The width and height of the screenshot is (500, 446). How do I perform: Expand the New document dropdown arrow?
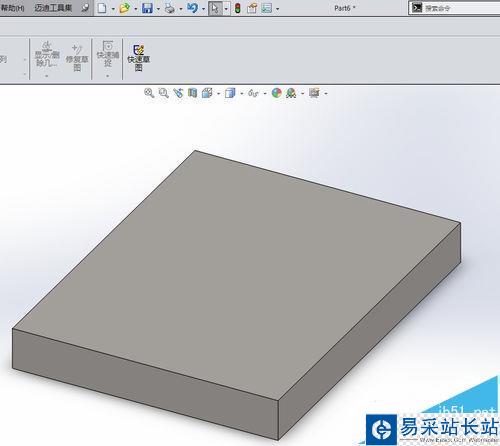tap(113, 9)
